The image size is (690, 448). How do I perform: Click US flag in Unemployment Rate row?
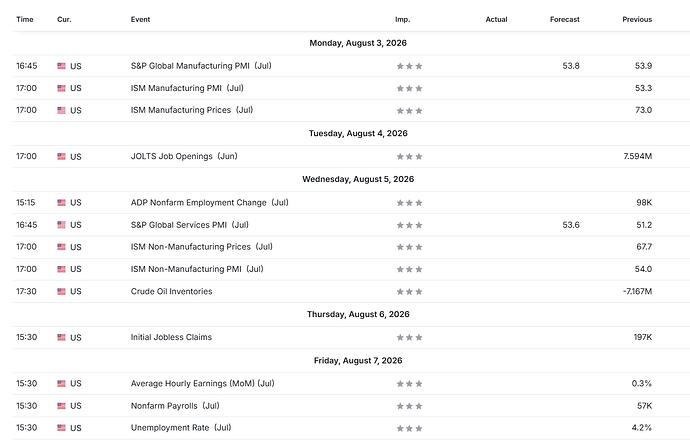pyautogui.click(x=61, y=428)
